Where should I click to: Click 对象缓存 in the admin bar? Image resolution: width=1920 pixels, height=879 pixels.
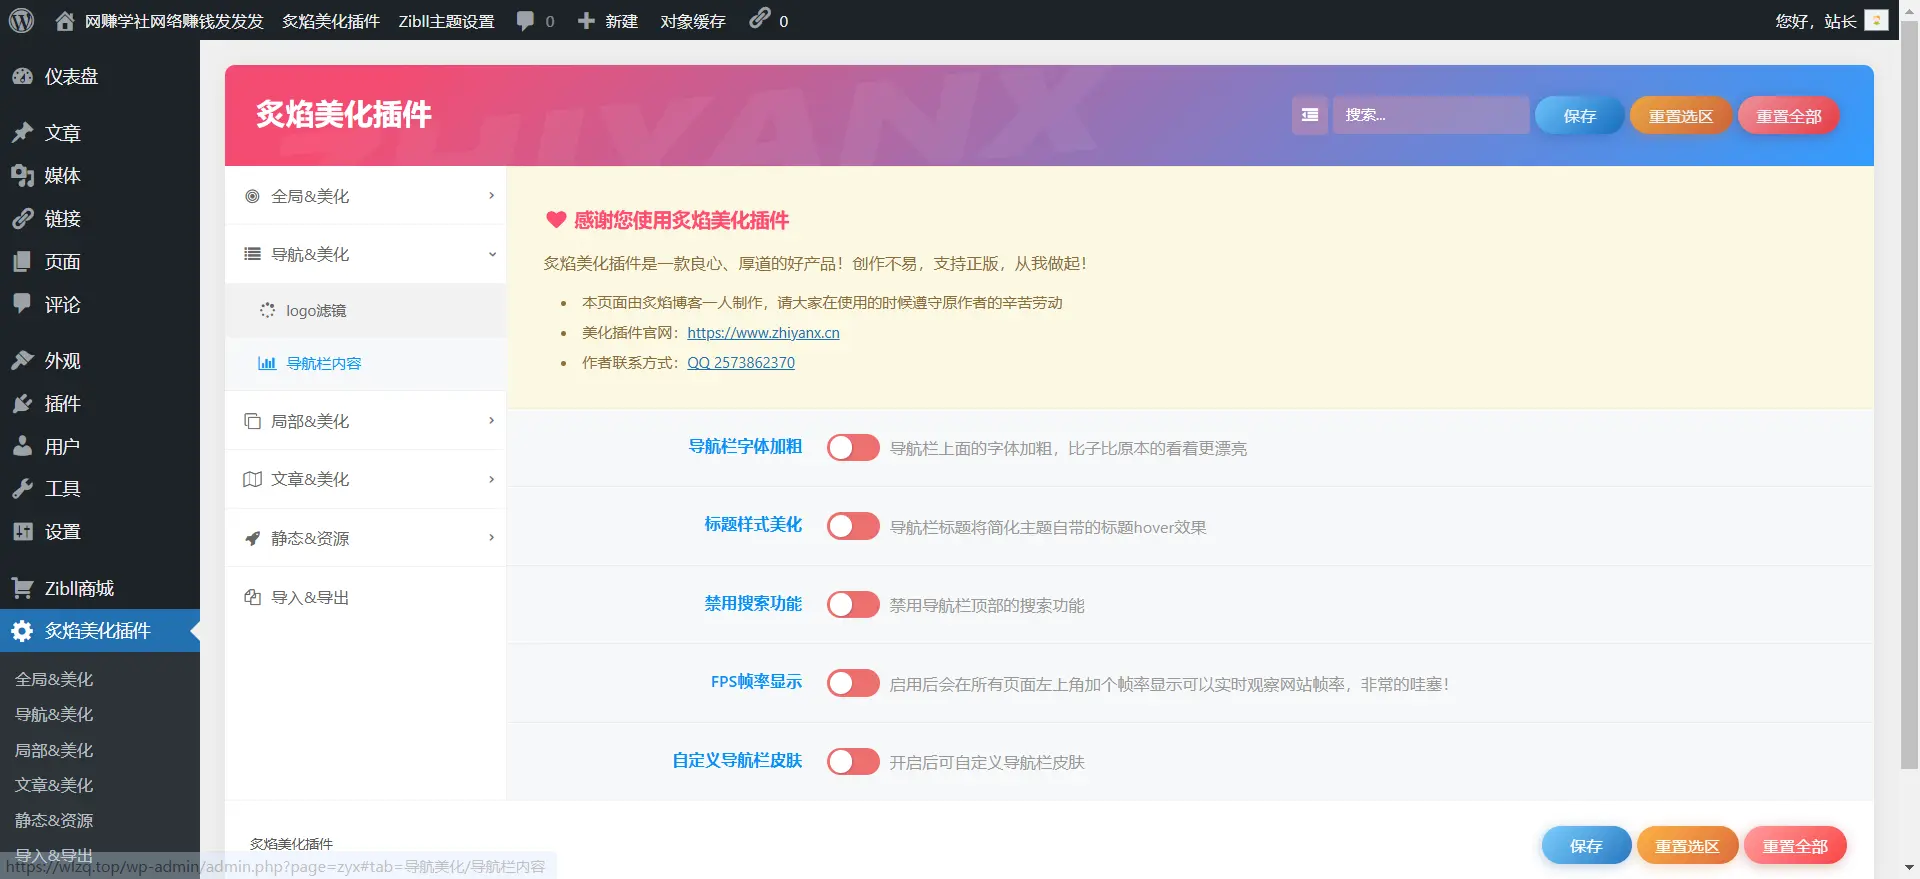tap(692, 21)
